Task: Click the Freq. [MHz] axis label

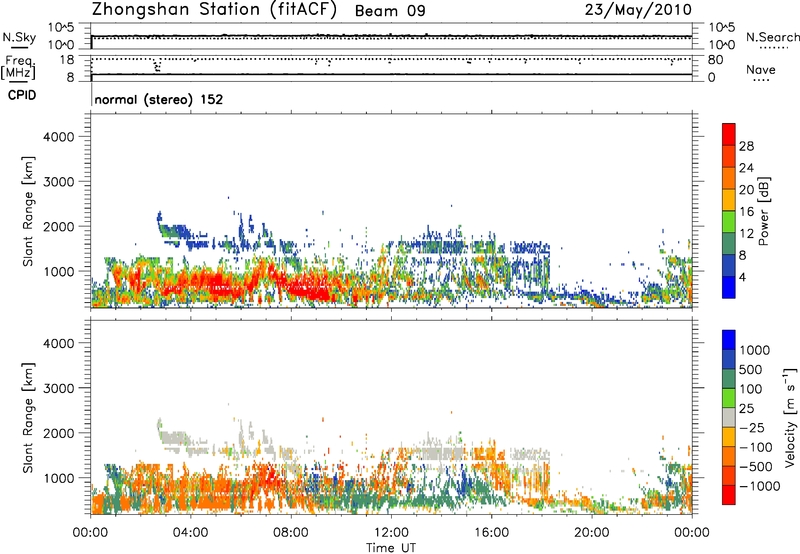Action: 19,67
